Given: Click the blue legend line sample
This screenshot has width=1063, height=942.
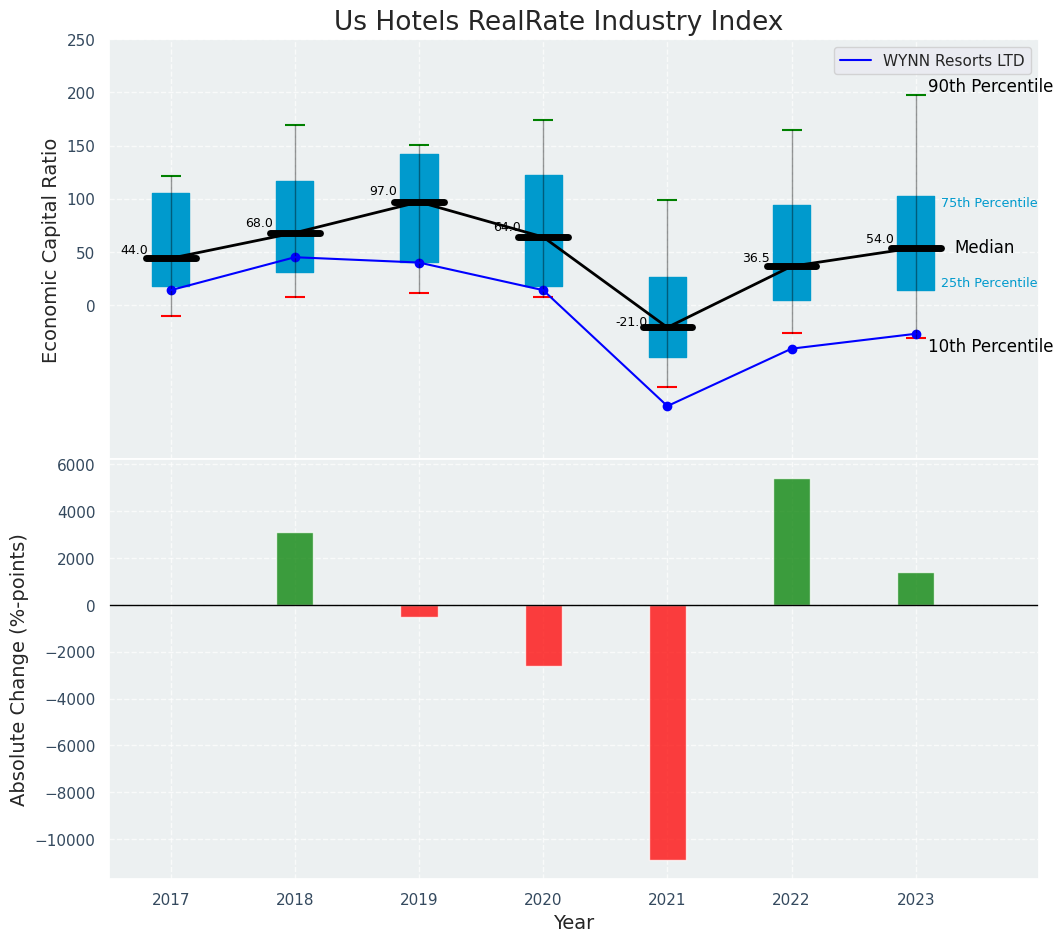Looking at the screenshot, I should coord(857,61).
